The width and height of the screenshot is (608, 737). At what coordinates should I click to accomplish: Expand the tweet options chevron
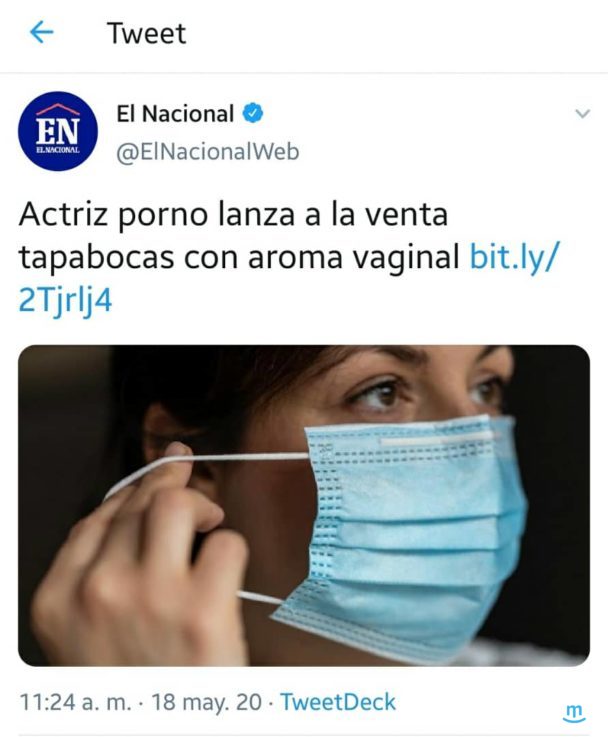click(x=582, y=113)
